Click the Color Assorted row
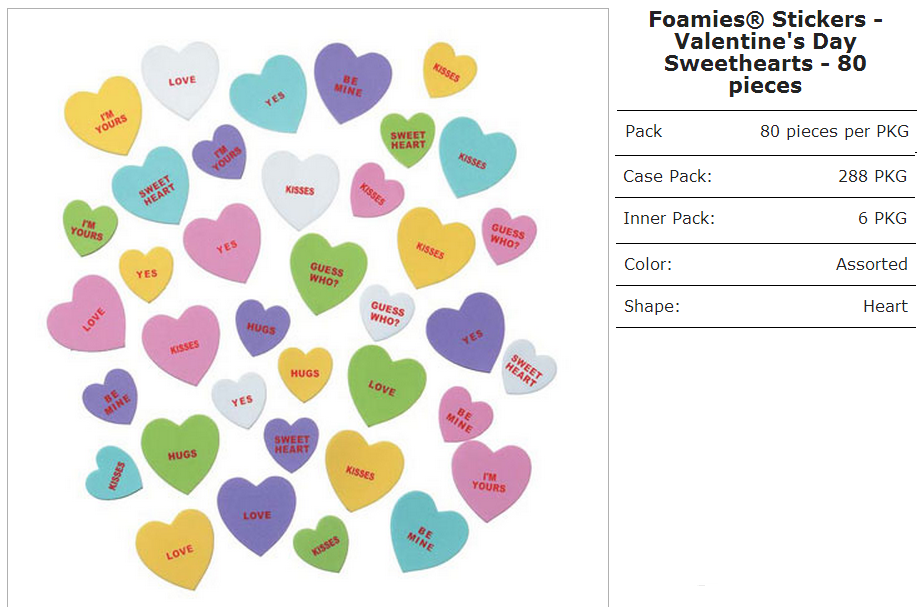Screen dimensions: 919x607 point(765,264)
